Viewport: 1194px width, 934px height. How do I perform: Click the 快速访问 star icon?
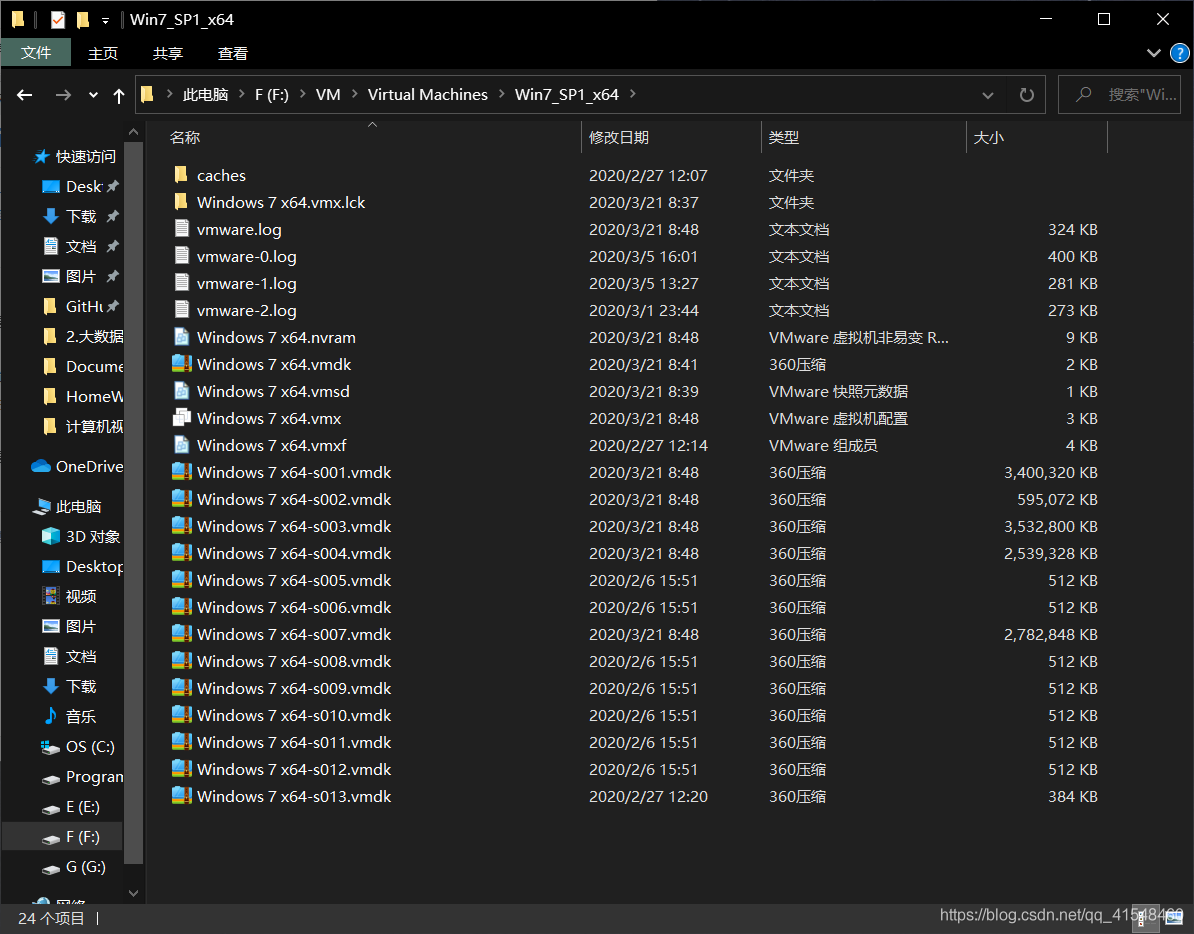tap(41, 157)
